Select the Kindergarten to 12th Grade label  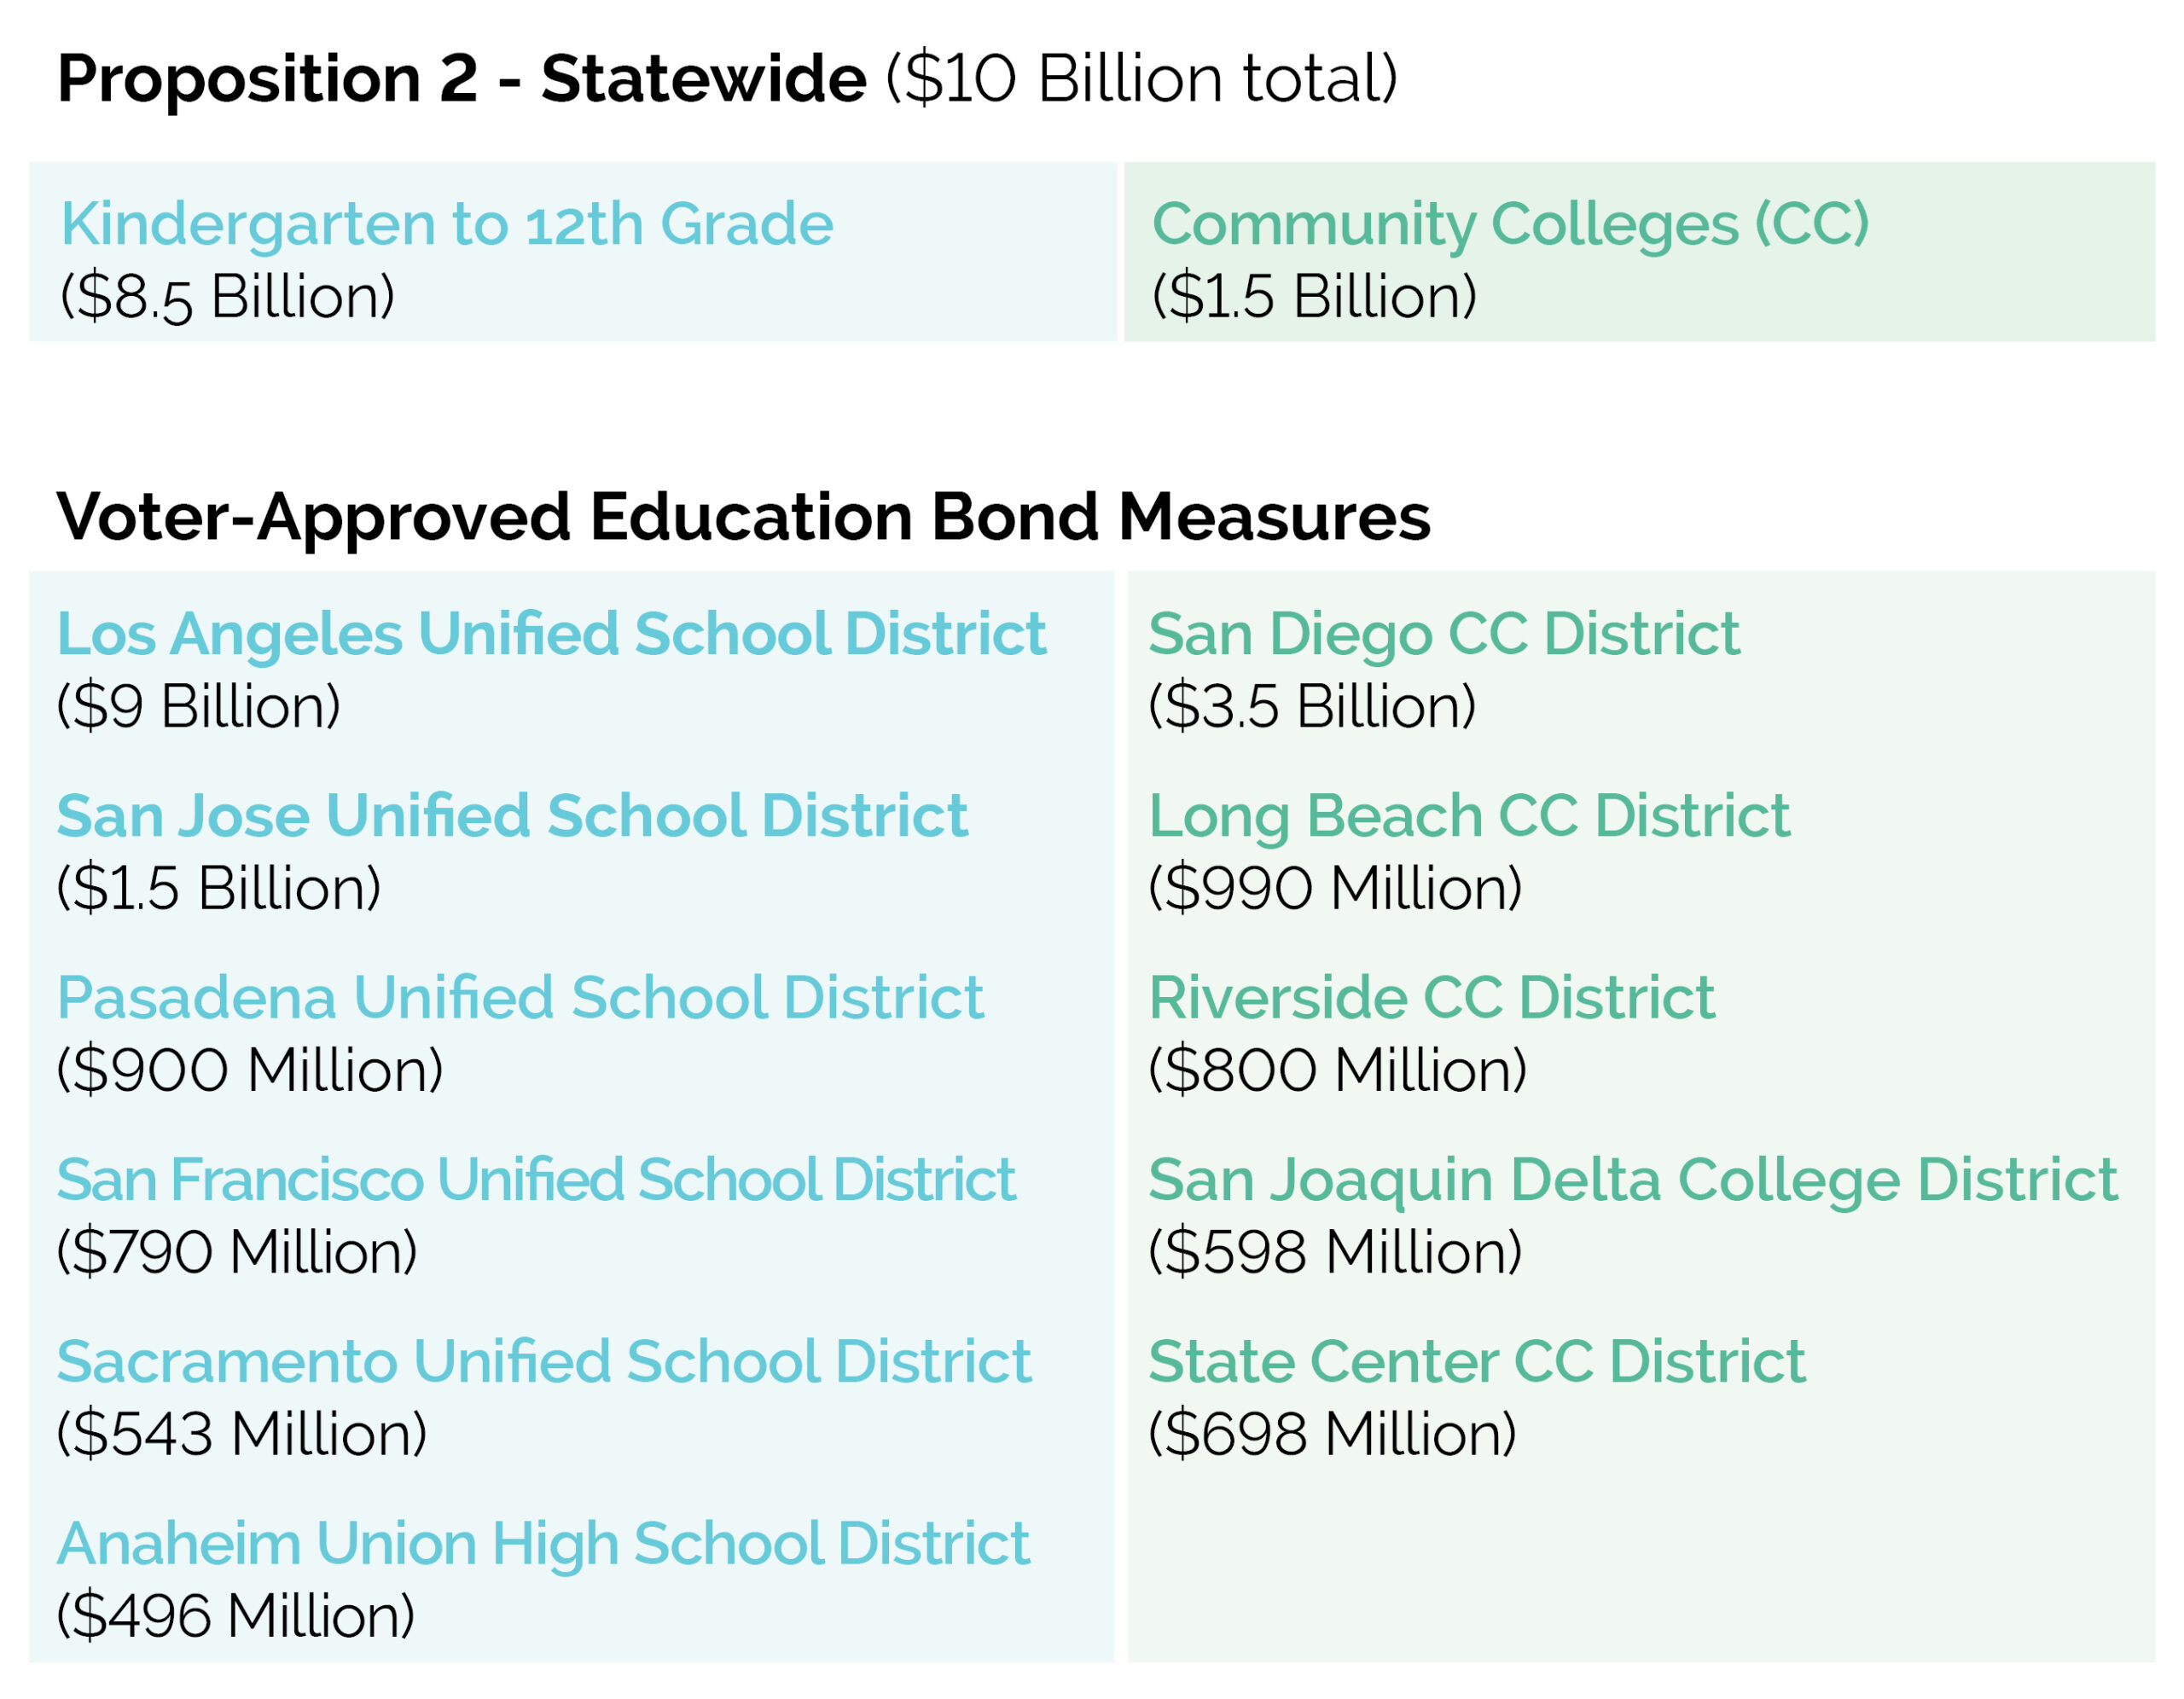point(446,224)
